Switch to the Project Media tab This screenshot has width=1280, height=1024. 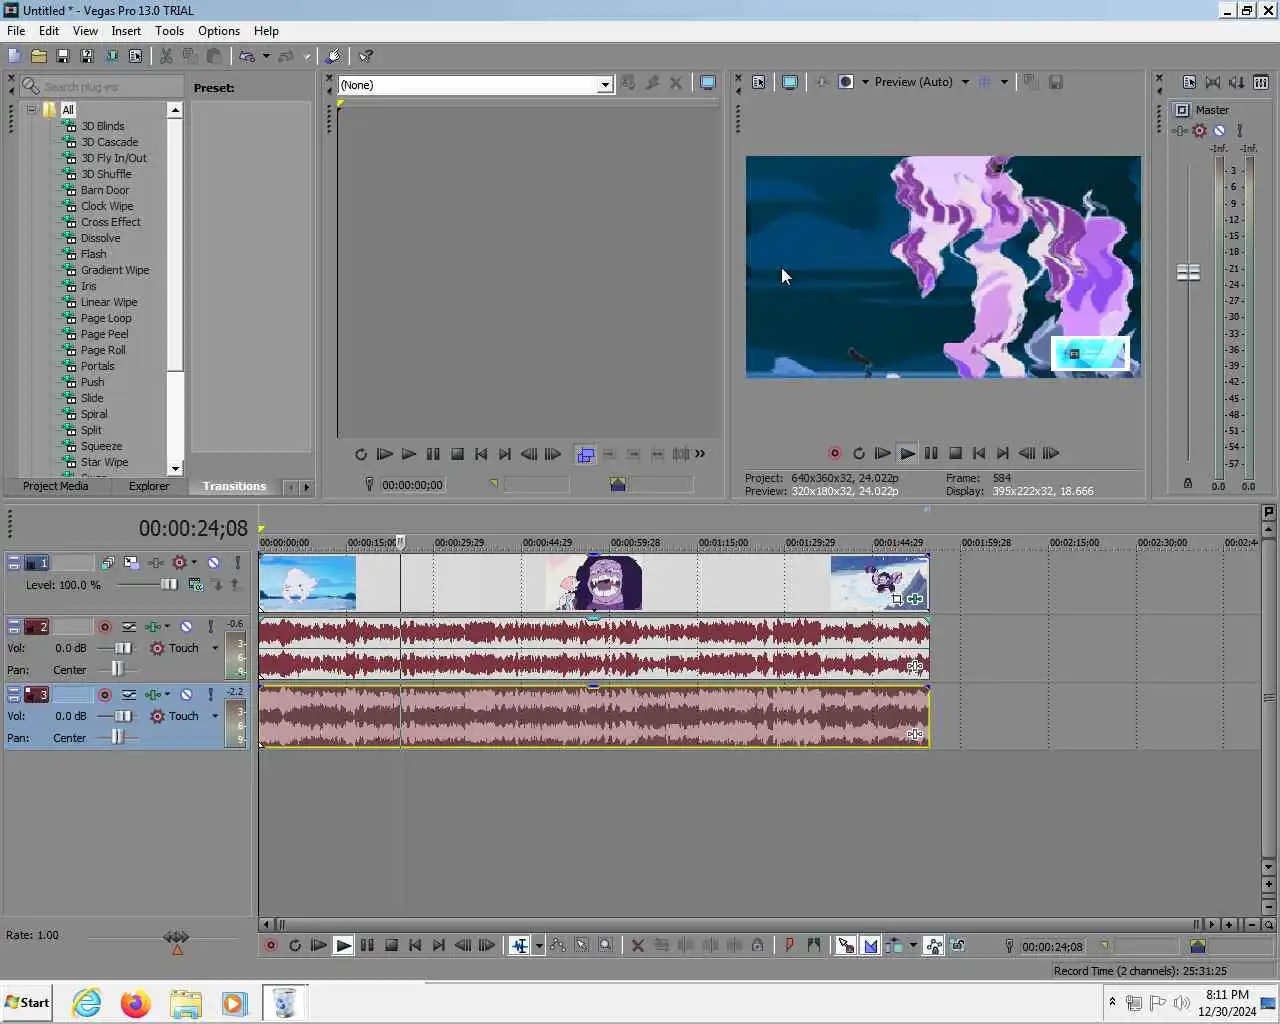56,487
